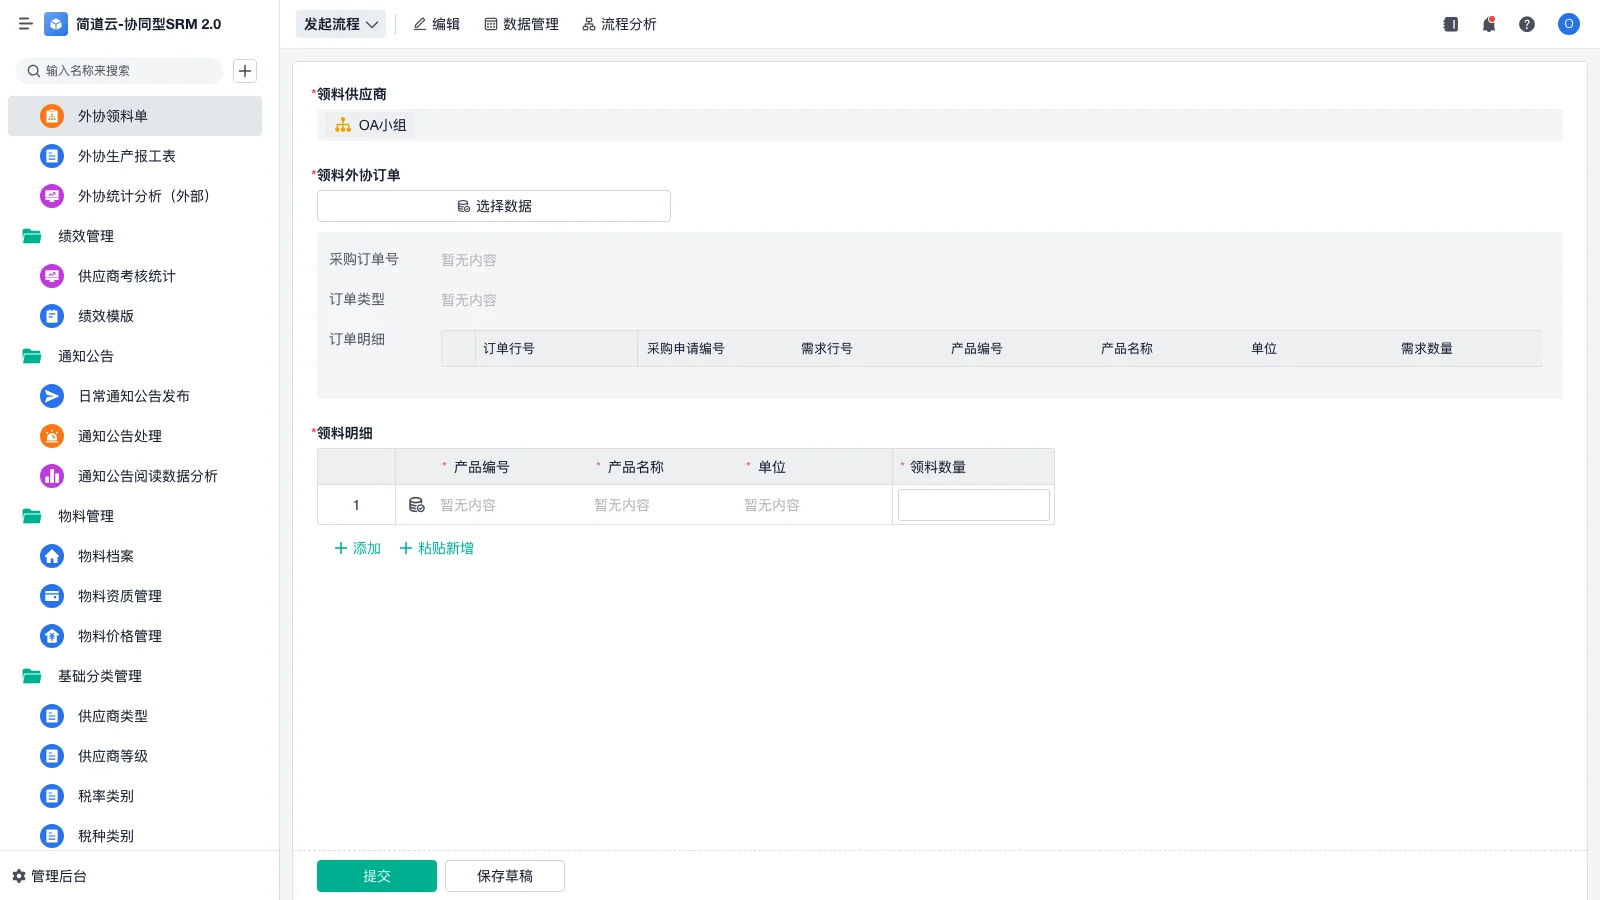Click the 供应商等级 form icon
Viewport: 1600px width, 900px height.
[x=52, y=756]
